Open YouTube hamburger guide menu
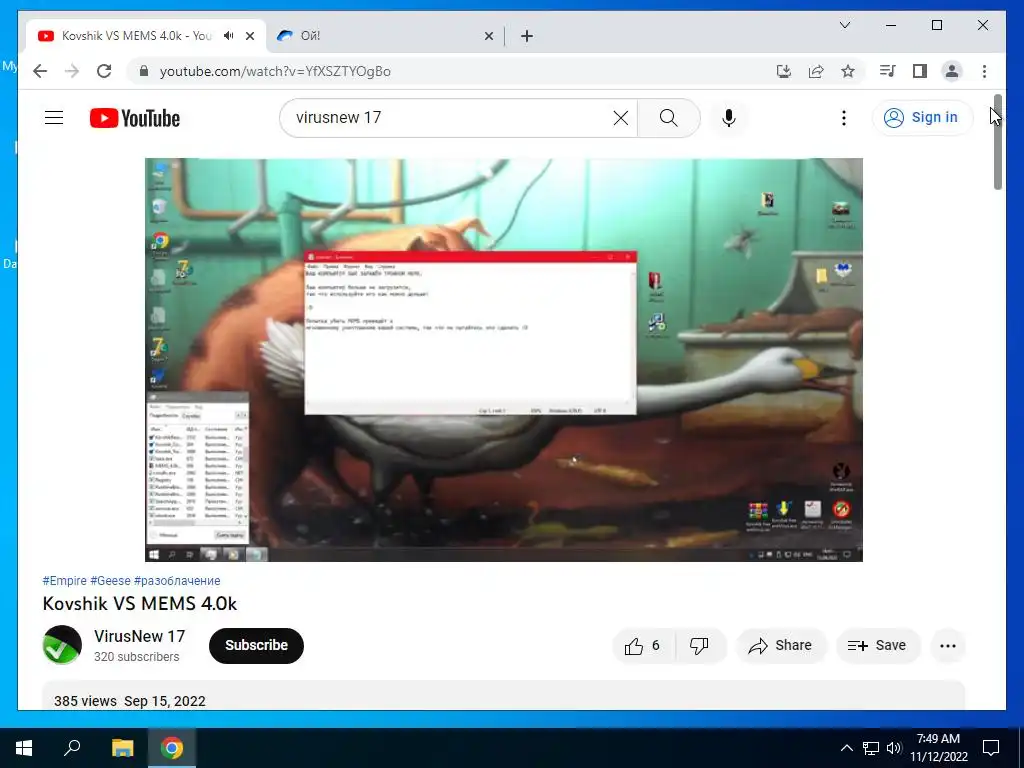 (54, 118)
